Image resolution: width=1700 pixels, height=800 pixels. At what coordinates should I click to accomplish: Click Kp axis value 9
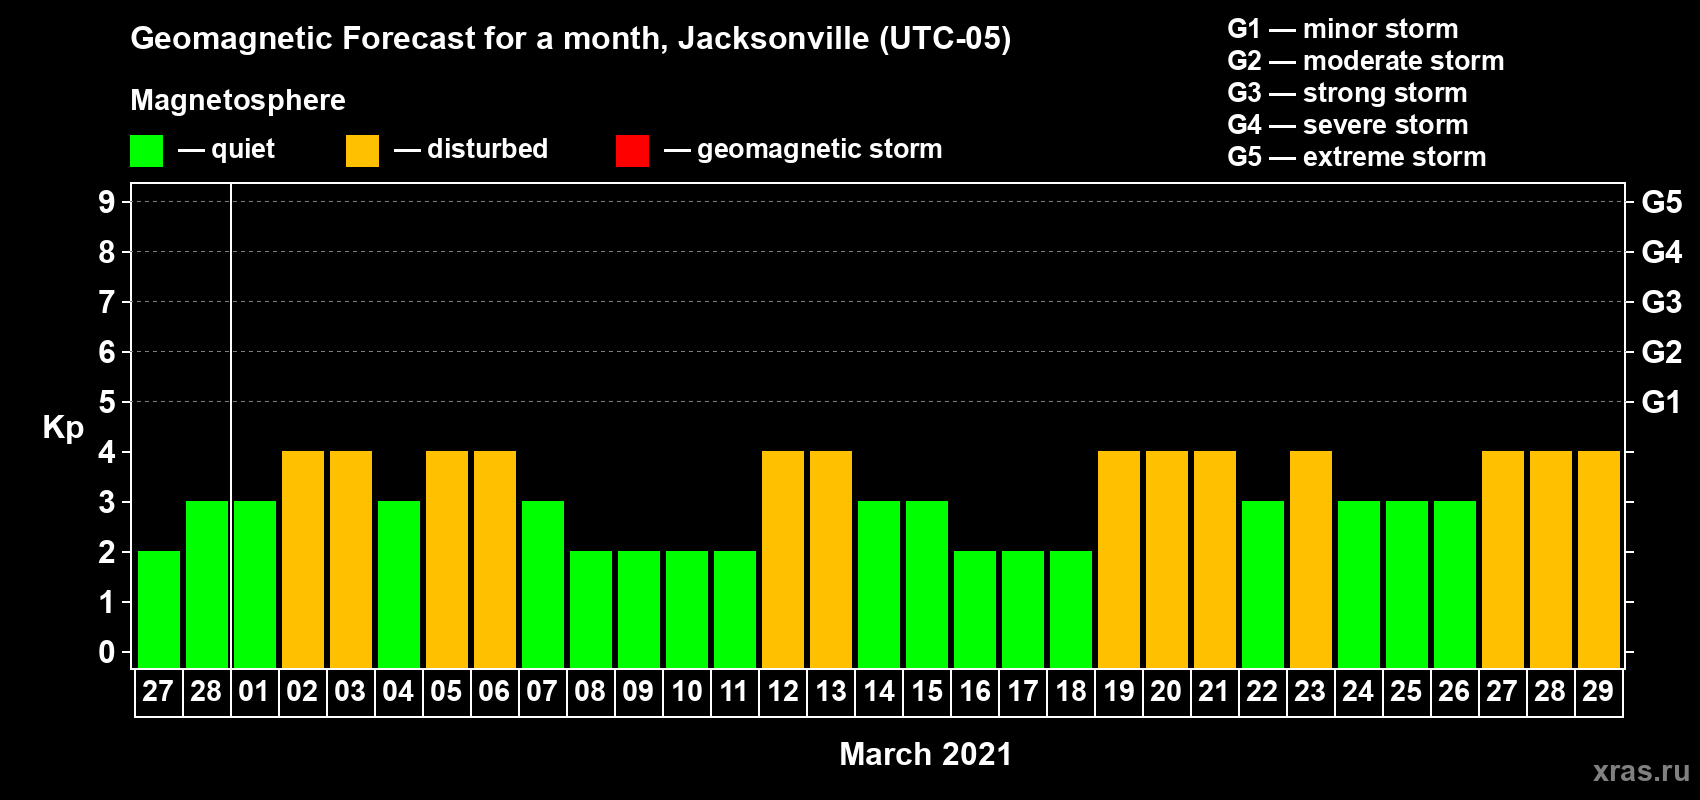pyautogui.click(x=107, y=202)
